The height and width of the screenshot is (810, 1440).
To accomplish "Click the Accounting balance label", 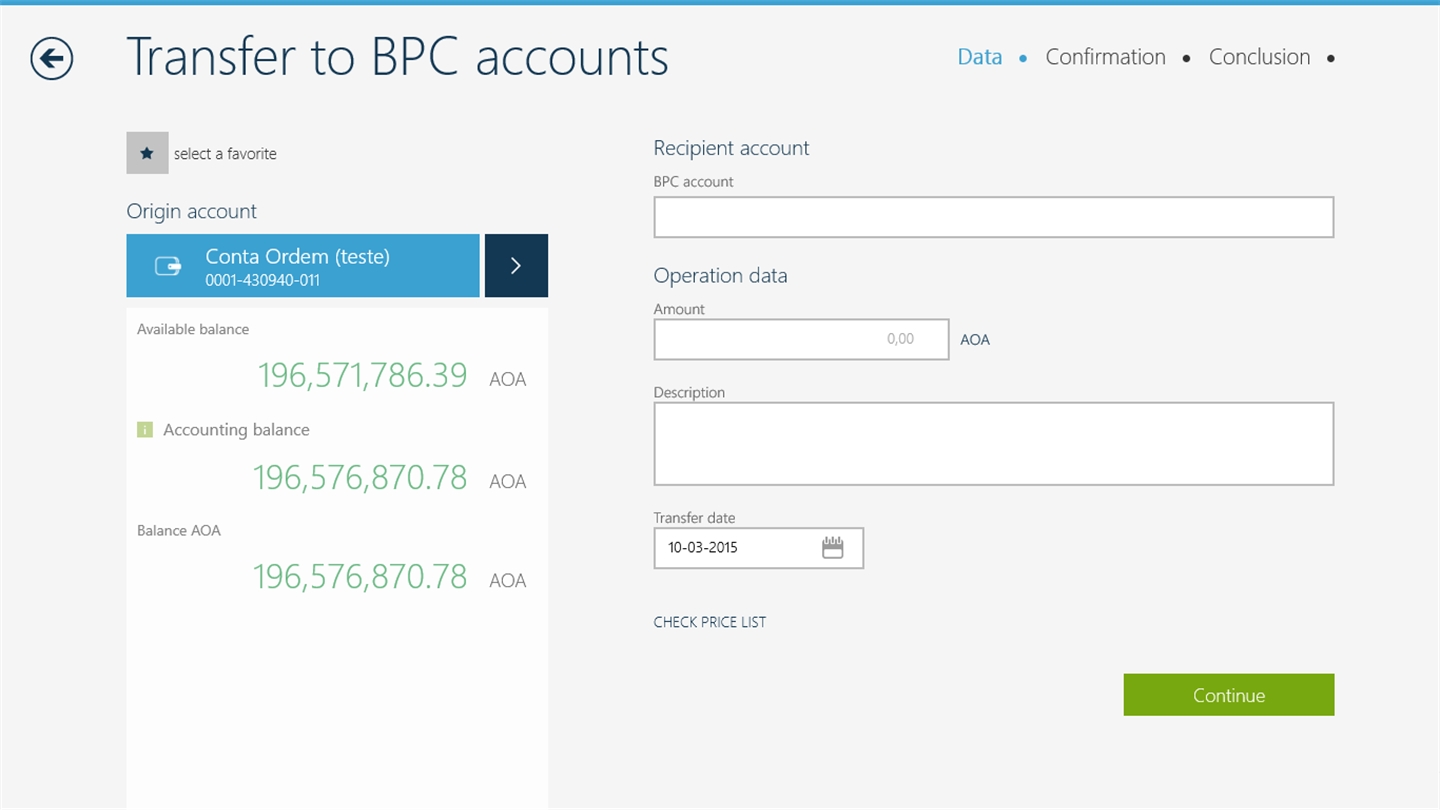I will pos(236,430).
